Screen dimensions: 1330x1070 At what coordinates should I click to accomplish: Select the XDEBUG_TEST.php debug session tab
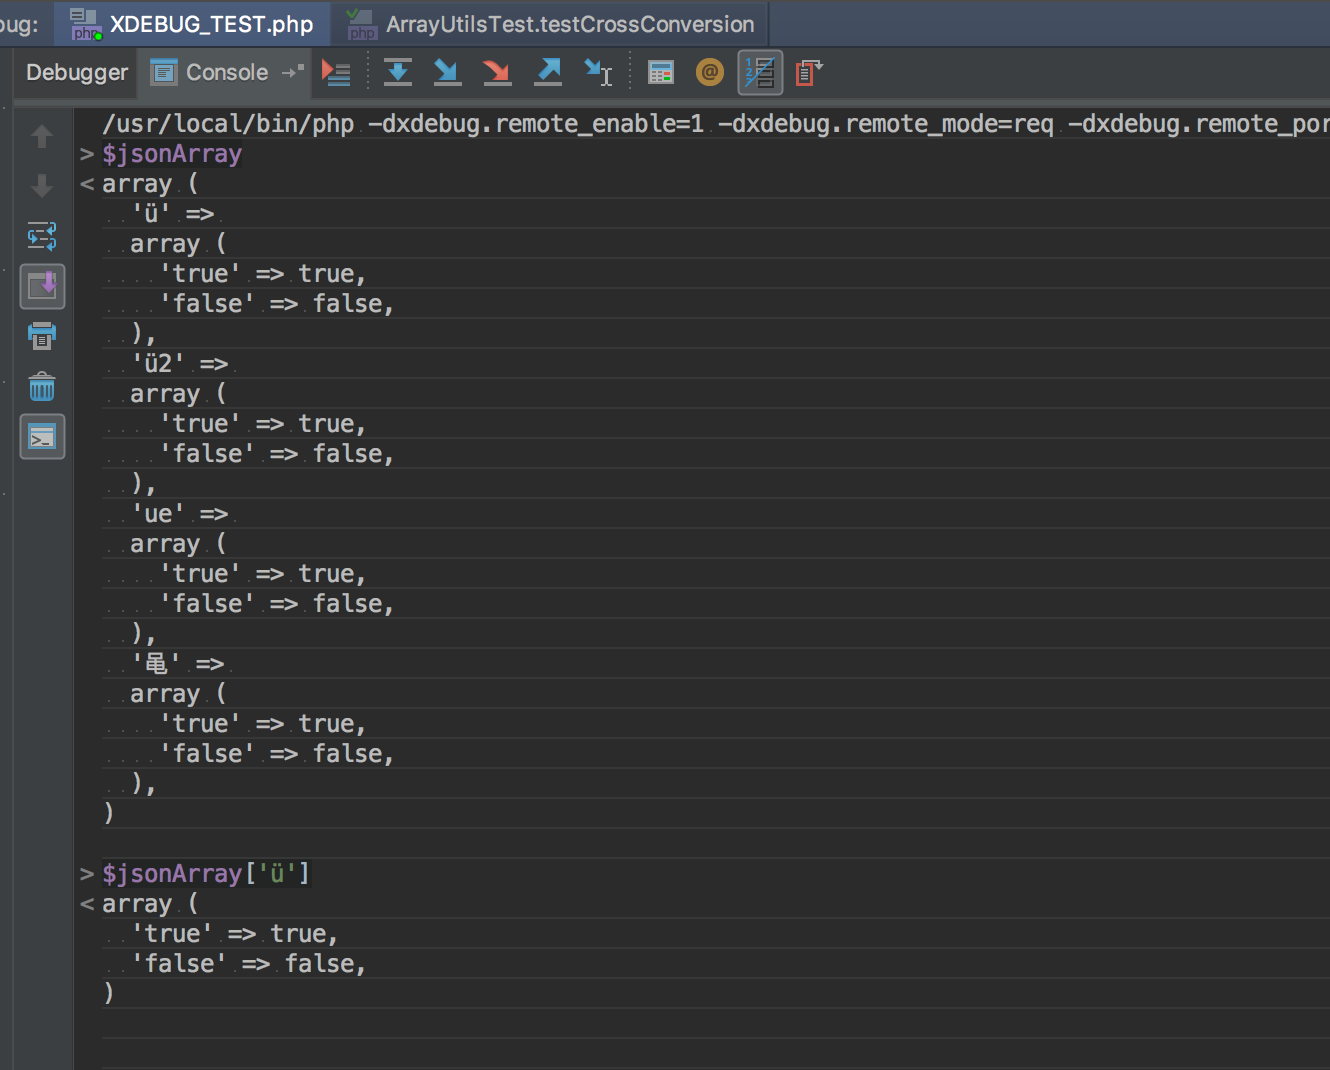(211, 24)
